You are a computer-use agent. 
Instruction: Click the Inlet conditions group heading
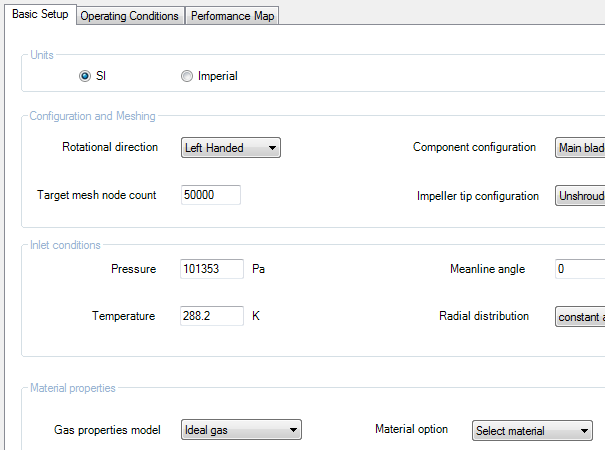click(x=65, y=245)
